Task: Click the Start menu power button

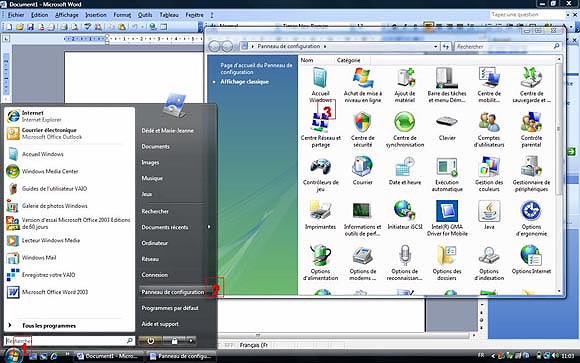Action: (x=150, y=341)
